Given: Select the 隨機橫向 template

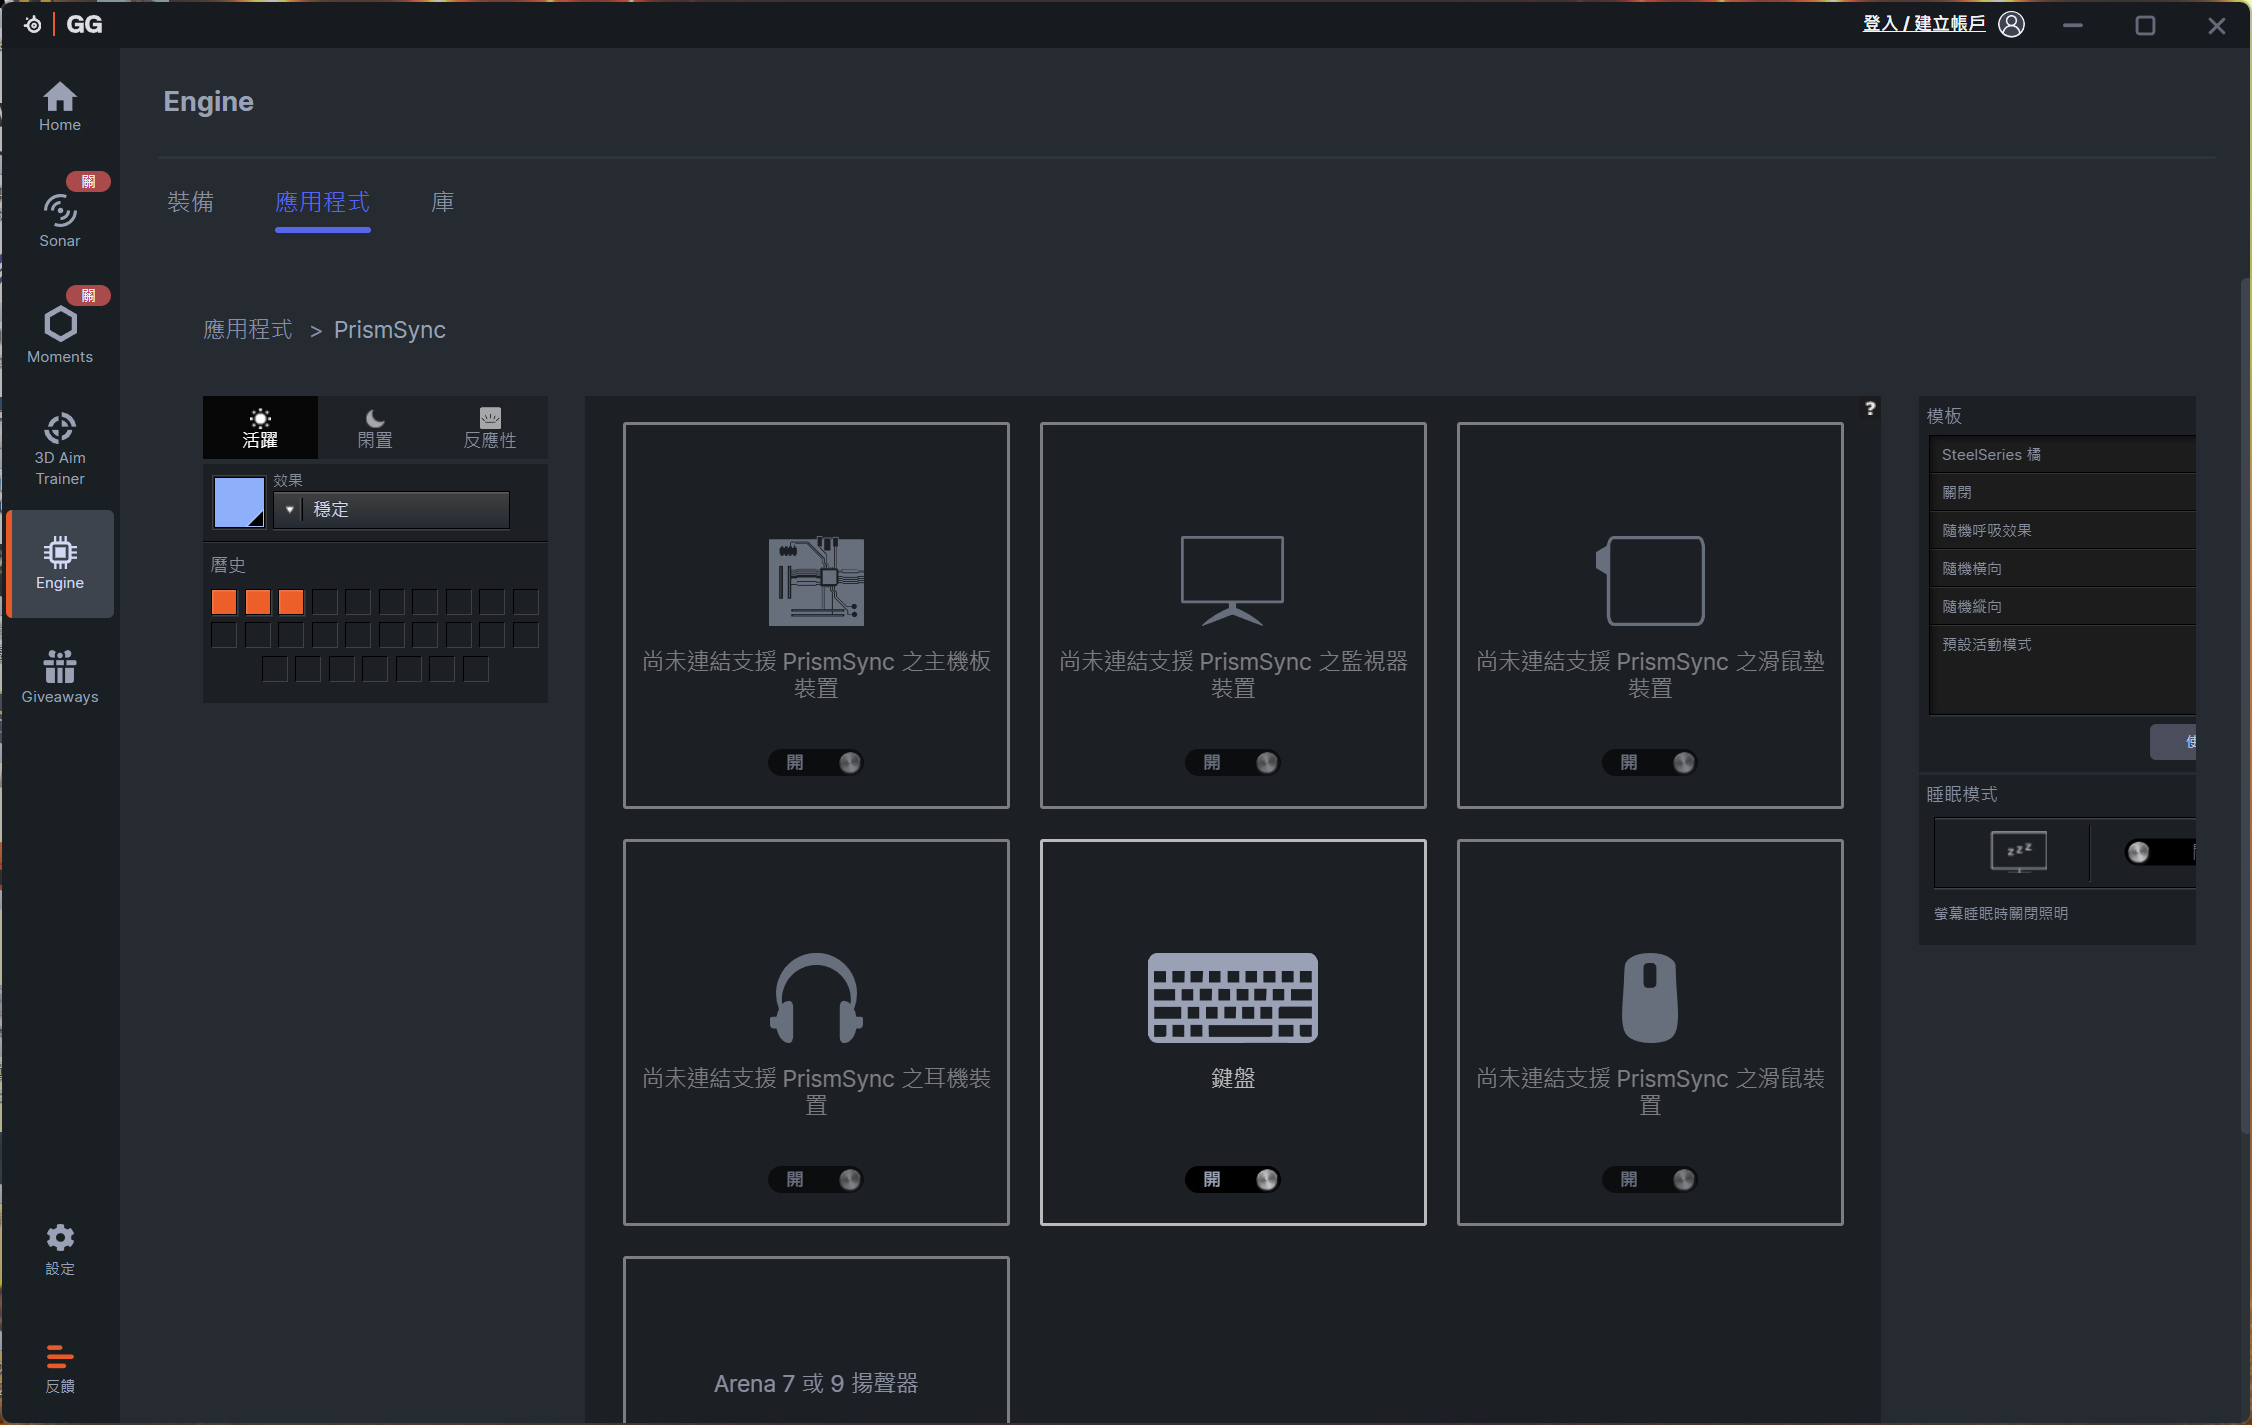Looking at the screenshot, I should [x=2062, y=568].
